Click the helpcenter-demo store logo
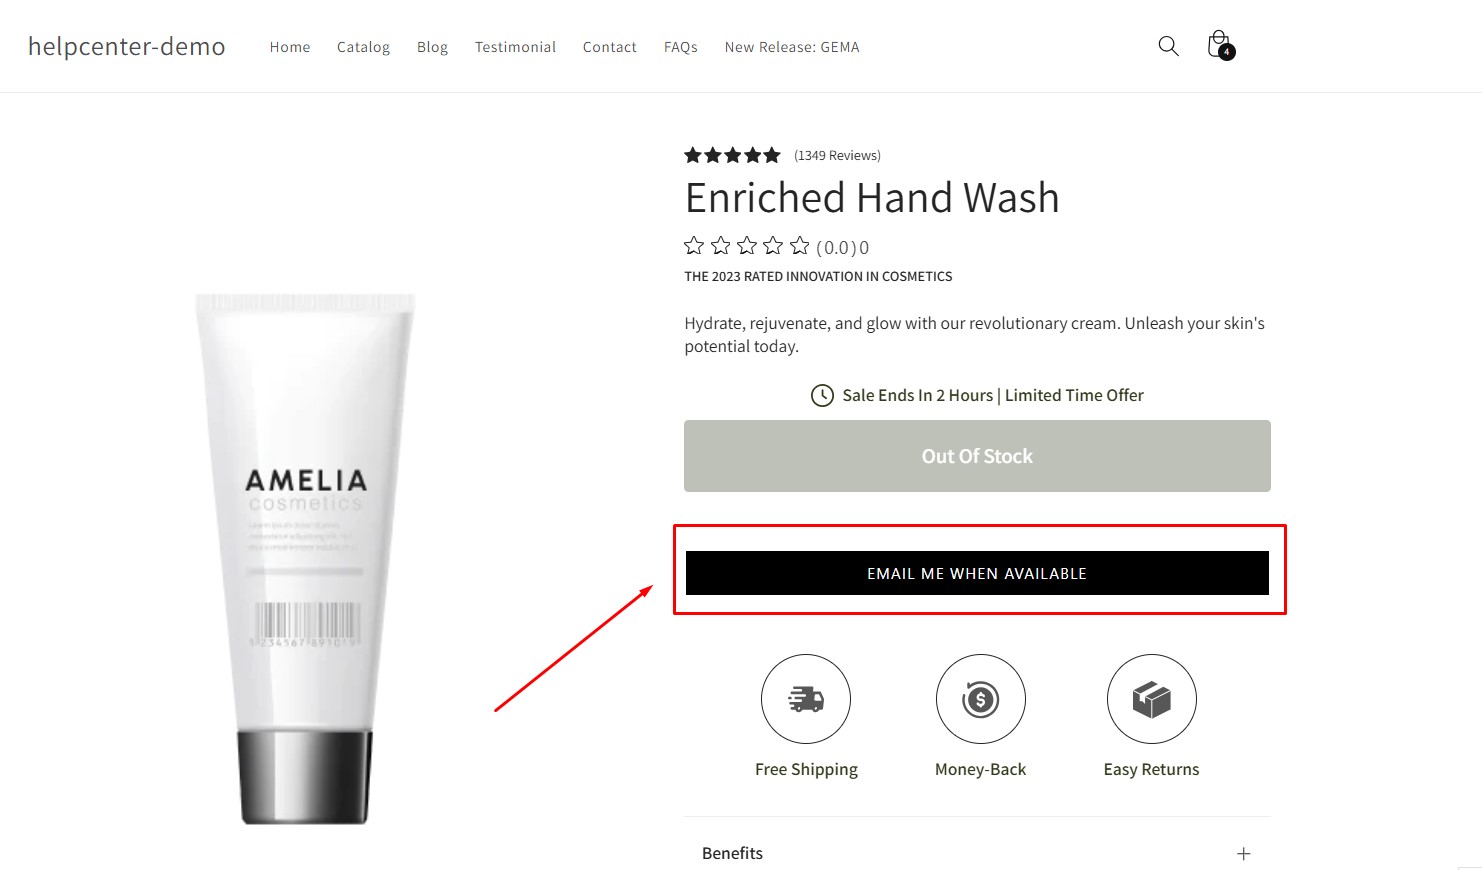Viewport: 1482px width, 870px height. (x=127, y=46)
